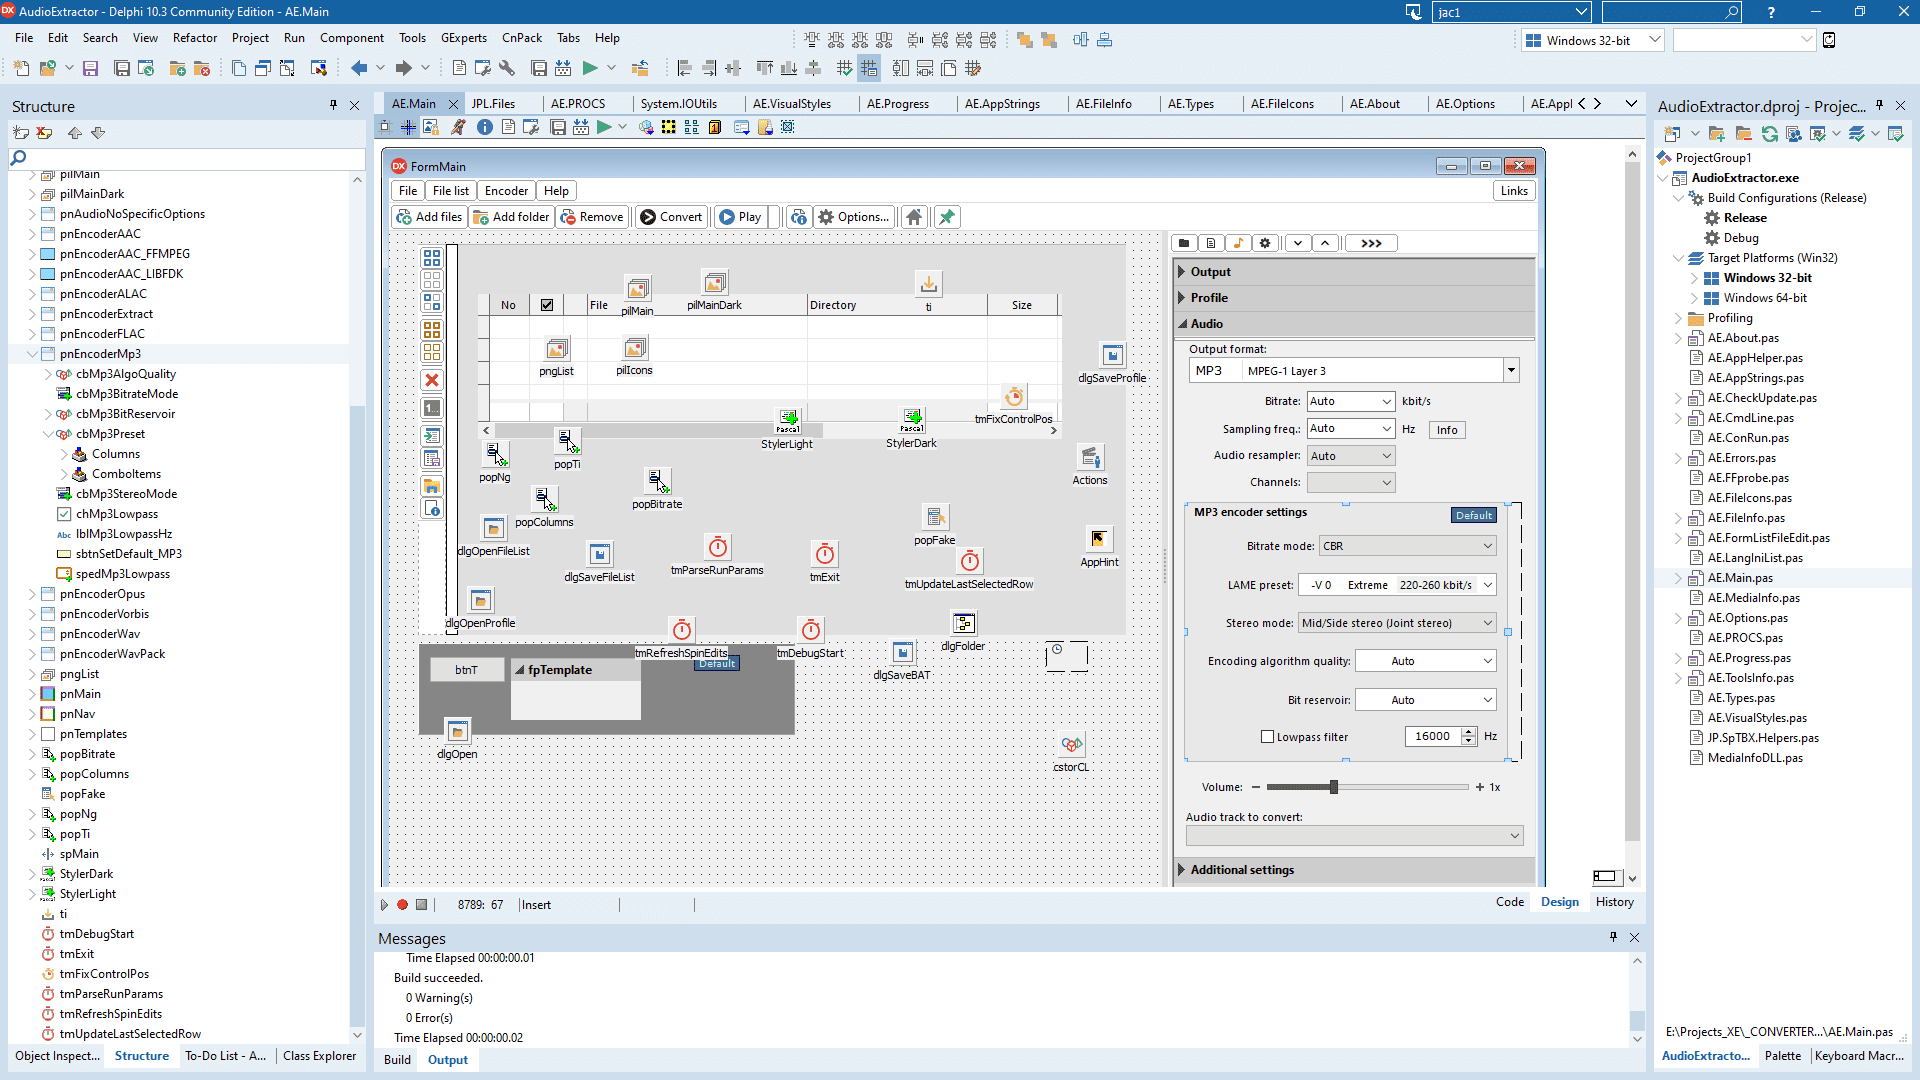Open the Output format MP3 dropdown
The width and height of the screenshot is (1920, 1080).
point(1511,371)
